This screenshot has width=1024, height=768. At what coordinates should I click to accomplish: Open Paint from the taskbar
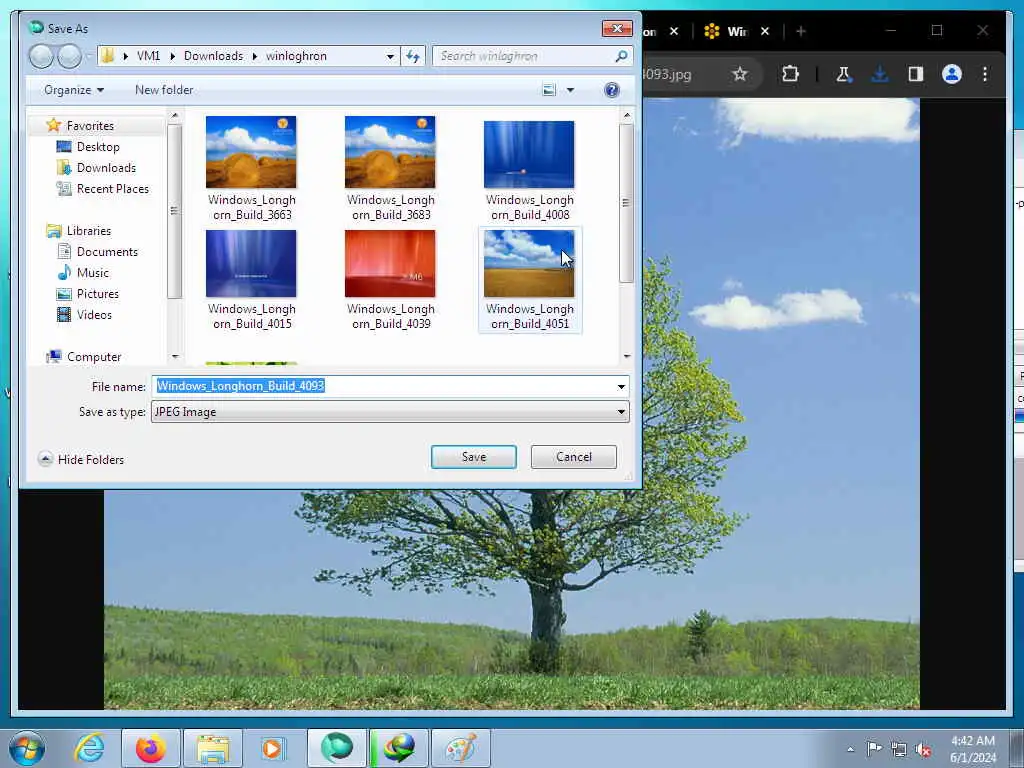(460, 748)
